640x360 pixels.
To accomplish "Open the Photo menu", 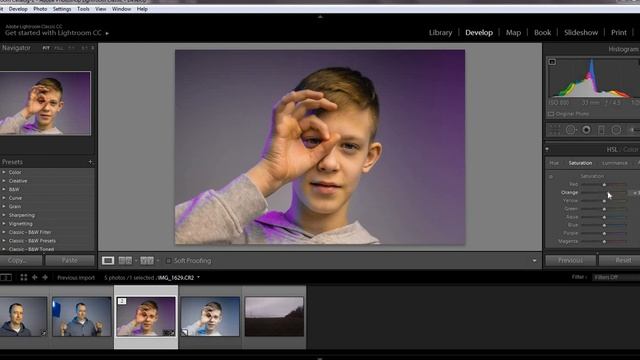I will [40, 9].
